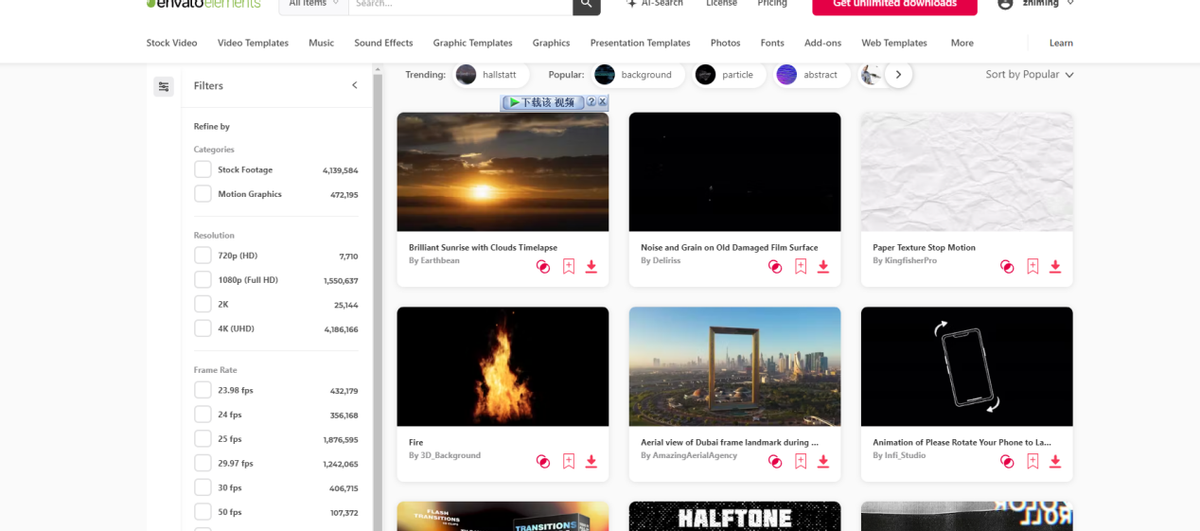Image resolution: width=1200 pixels, height=531 pixels.
Task: Select the background popular tag
Action: click(x=638, y=74)
